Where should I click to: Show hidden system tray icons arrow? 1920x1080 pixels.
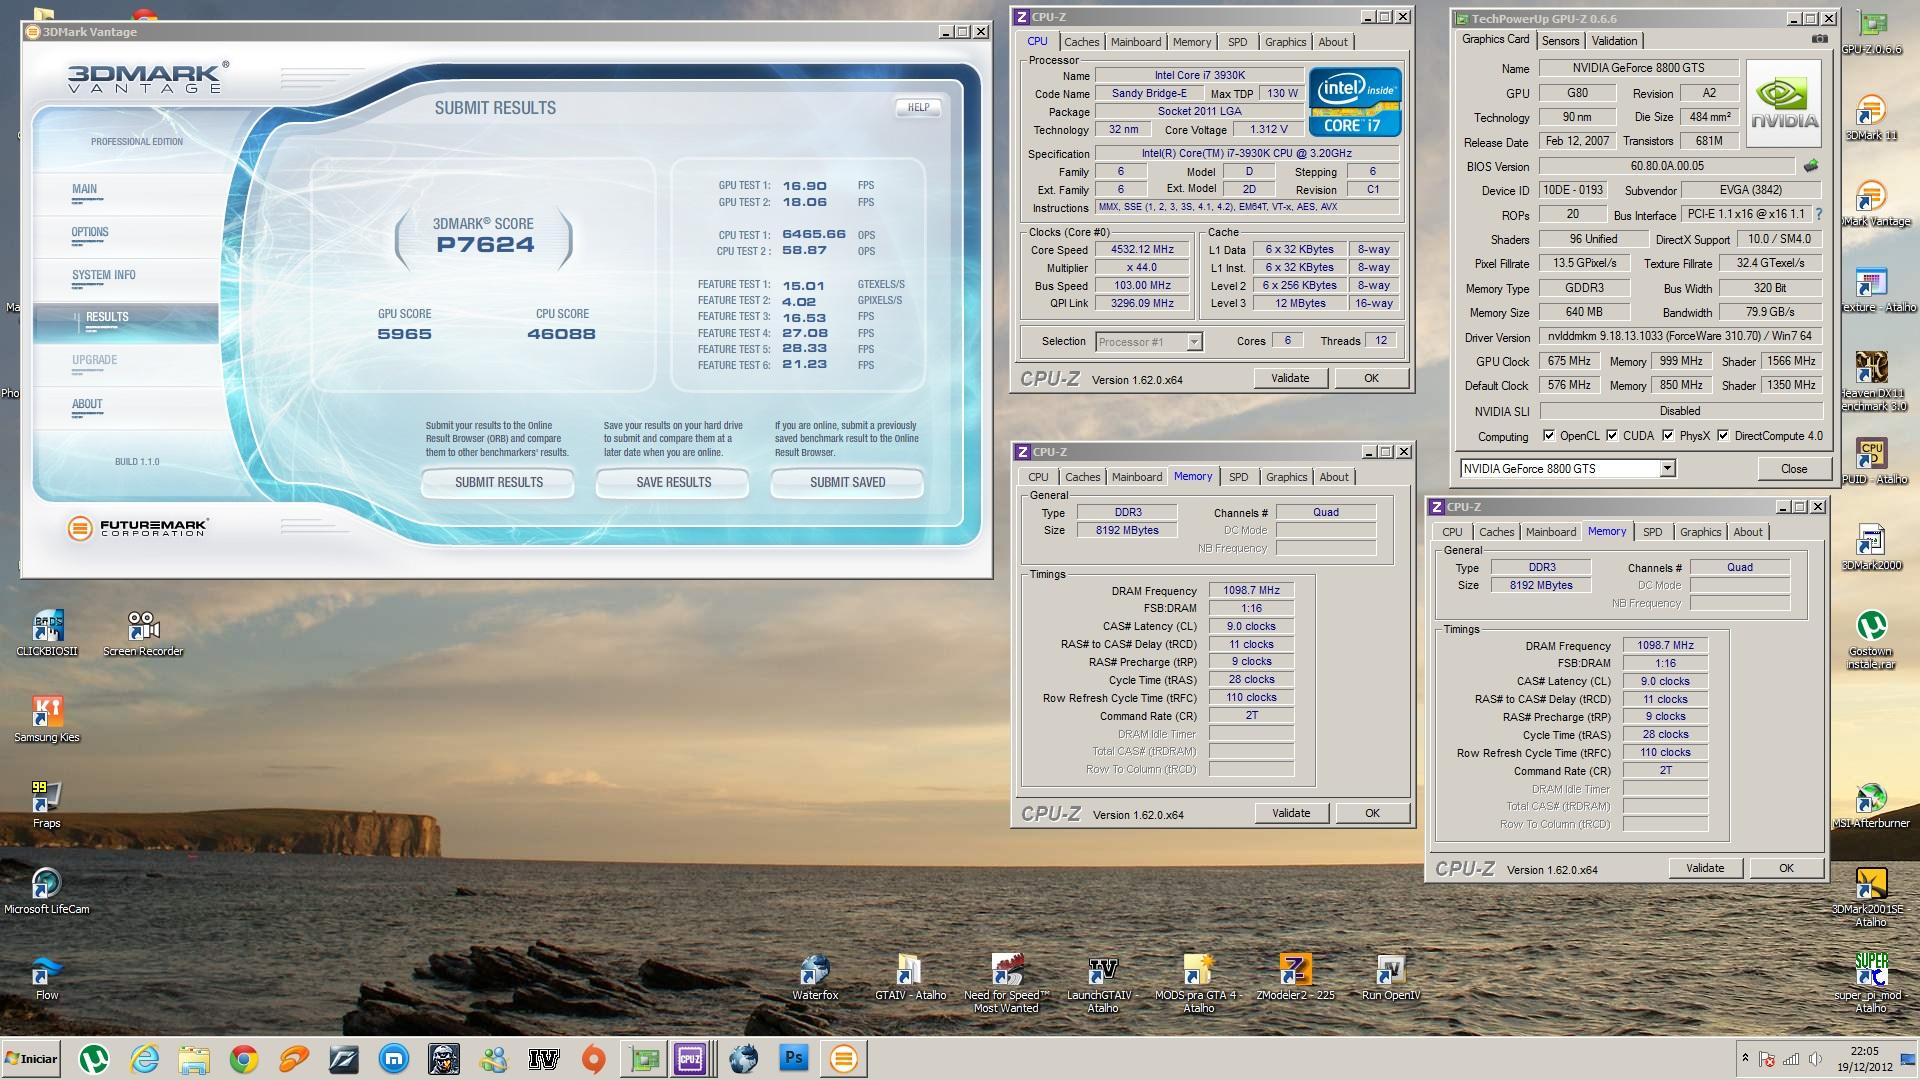point(1745,1059)
